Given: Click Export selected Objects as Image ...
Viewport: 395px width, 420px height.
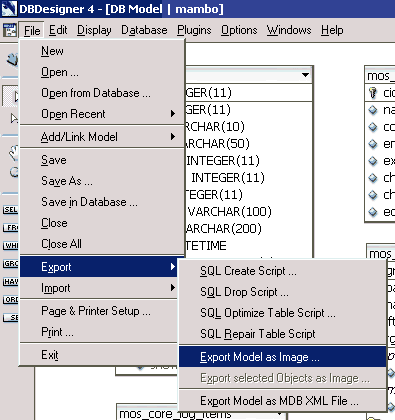Looking at the screenshot, I should [283, 378].
